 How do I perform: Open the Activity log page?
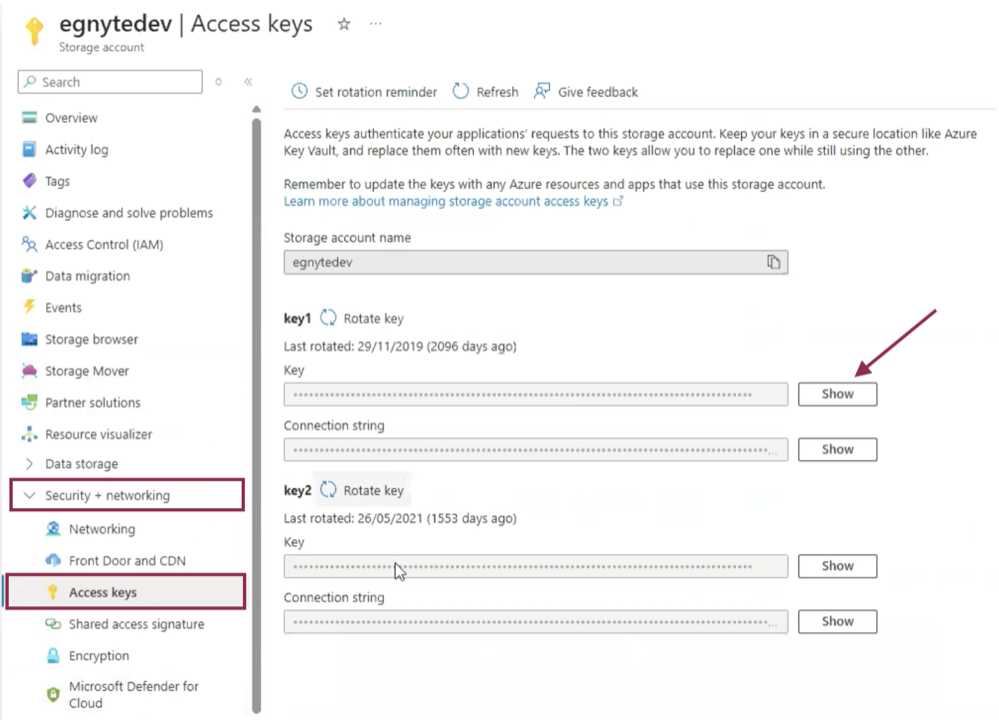click(75, 149)
